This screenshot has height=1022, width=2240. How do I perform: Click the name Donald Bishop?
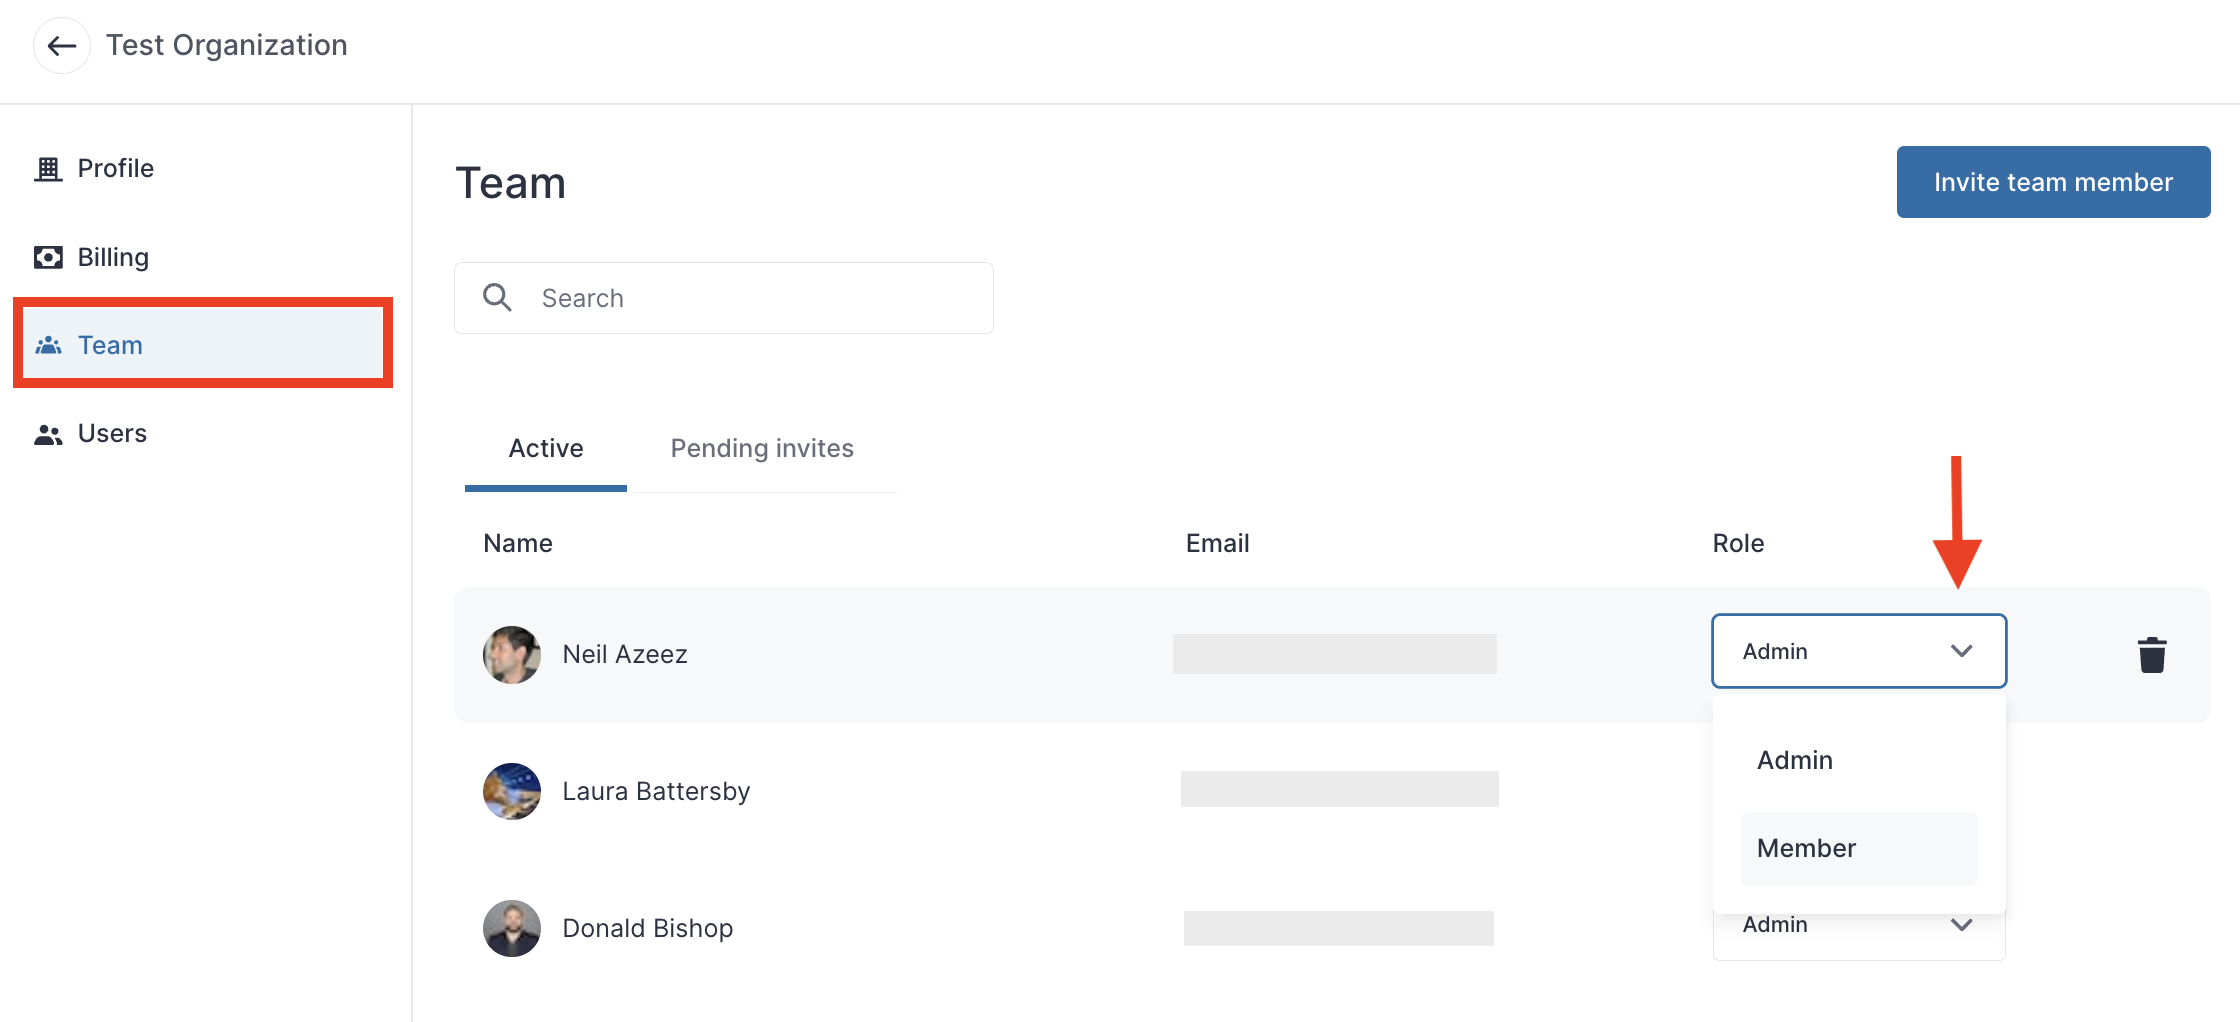[x=648, y=928]
